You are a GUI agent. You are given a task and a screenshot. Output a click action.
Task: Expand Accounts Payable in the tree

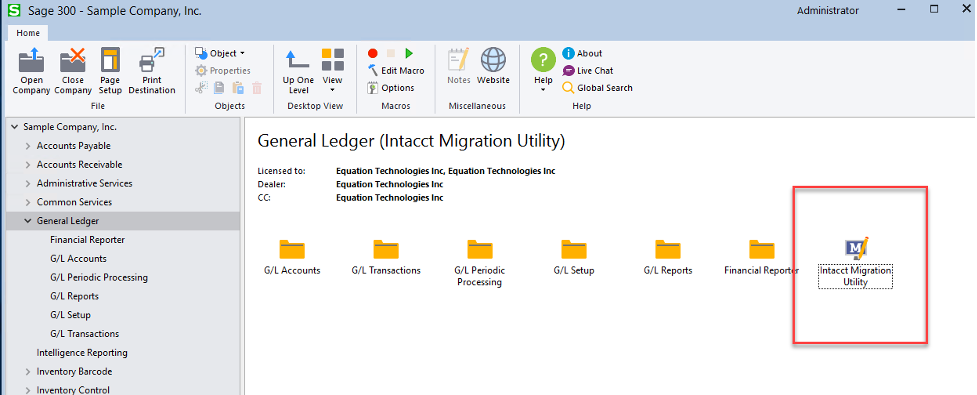coord(28,146)
